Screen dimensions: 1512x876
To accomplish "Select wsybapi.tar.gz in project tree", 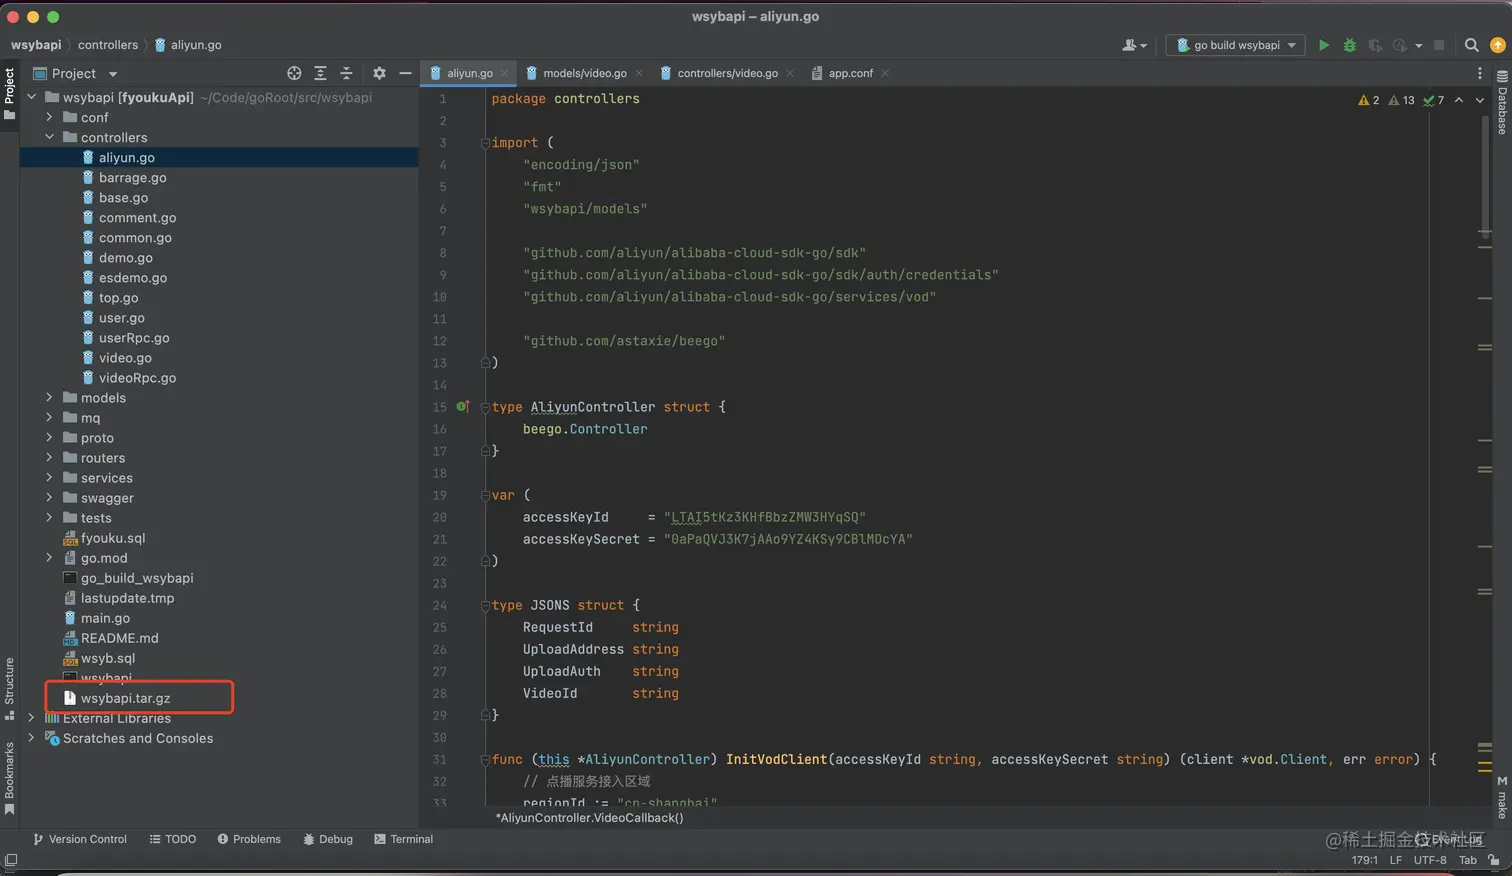I will click(125, 698).
